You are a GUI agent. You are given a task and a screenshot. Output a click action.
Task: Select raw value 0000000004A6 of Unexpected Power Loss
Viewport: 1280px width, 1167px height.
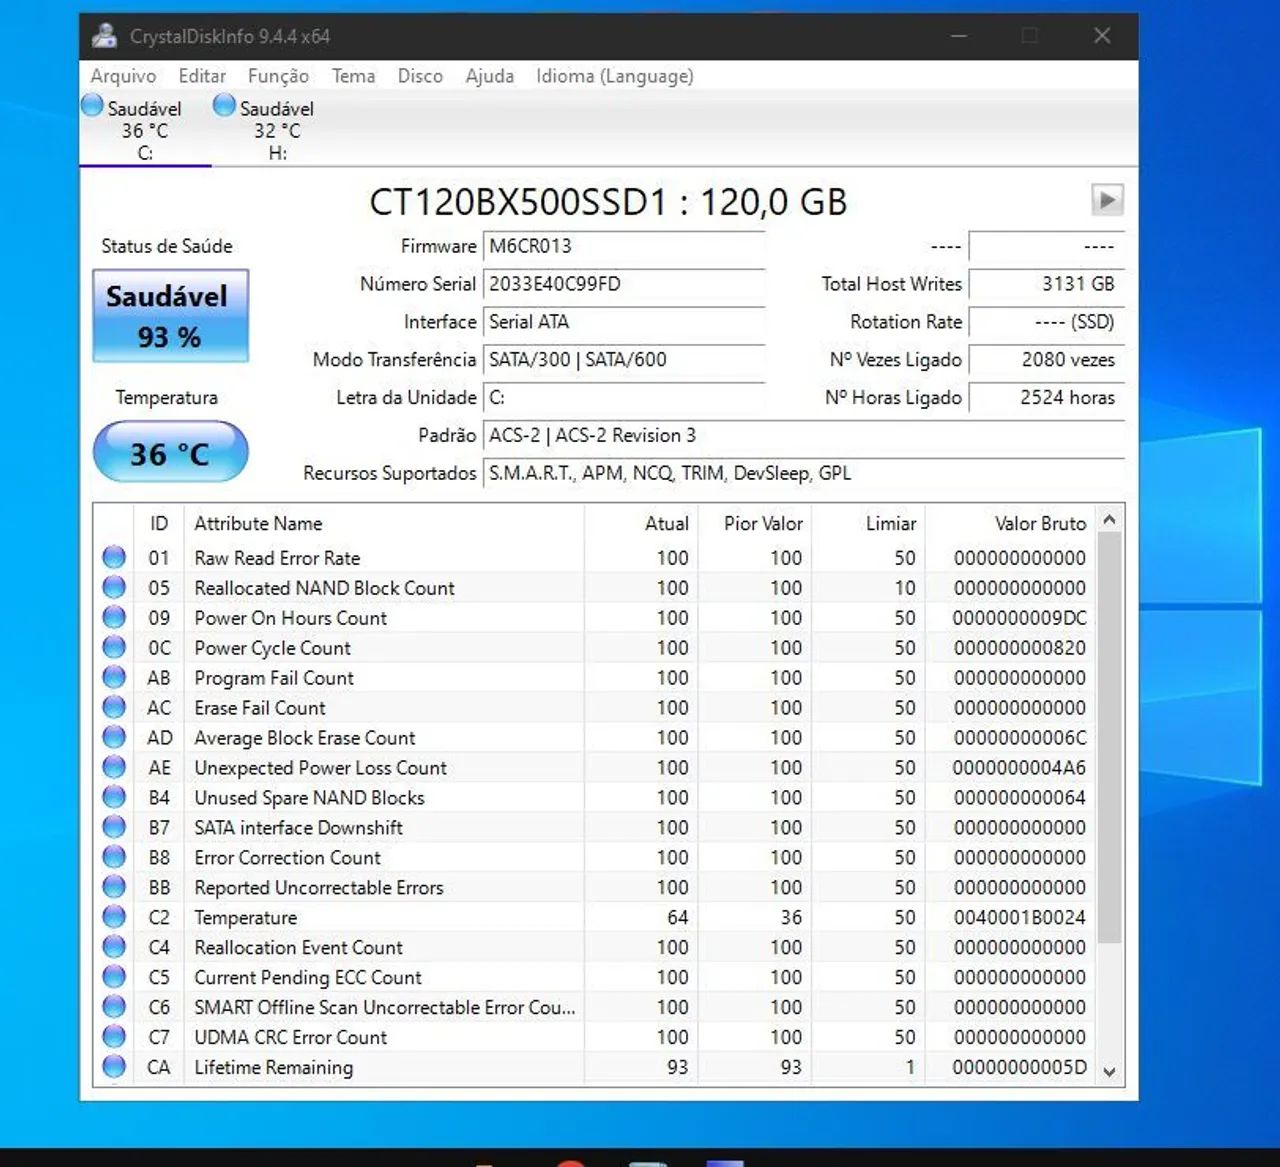[1019, 768]
